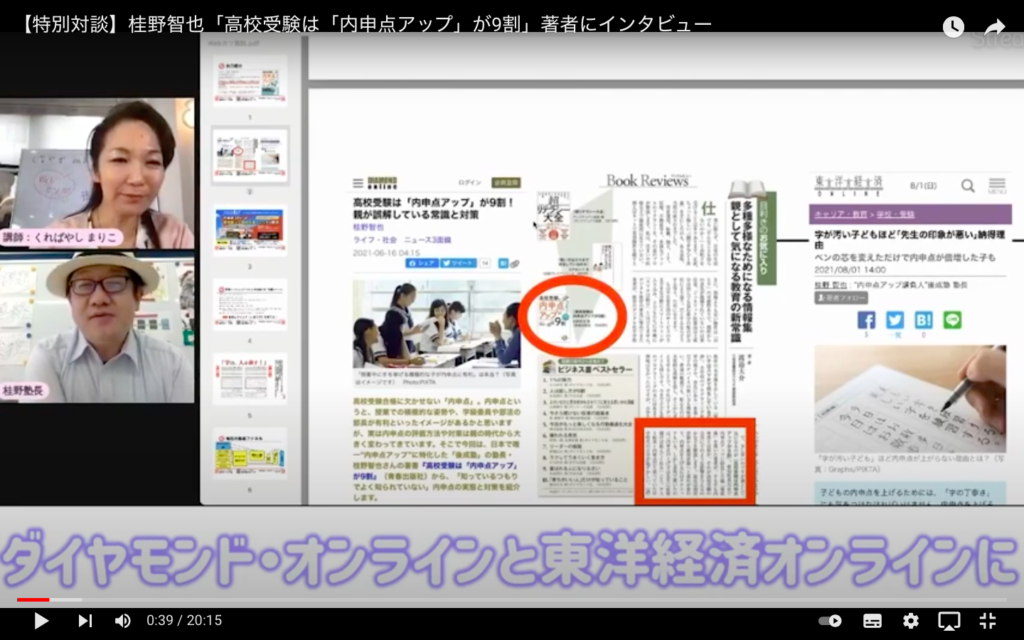This screenshot has height=640, width=1024.
Task: Click the Toyo Keizai date 2021/08/01 14:00
Action: coord(850,269)
